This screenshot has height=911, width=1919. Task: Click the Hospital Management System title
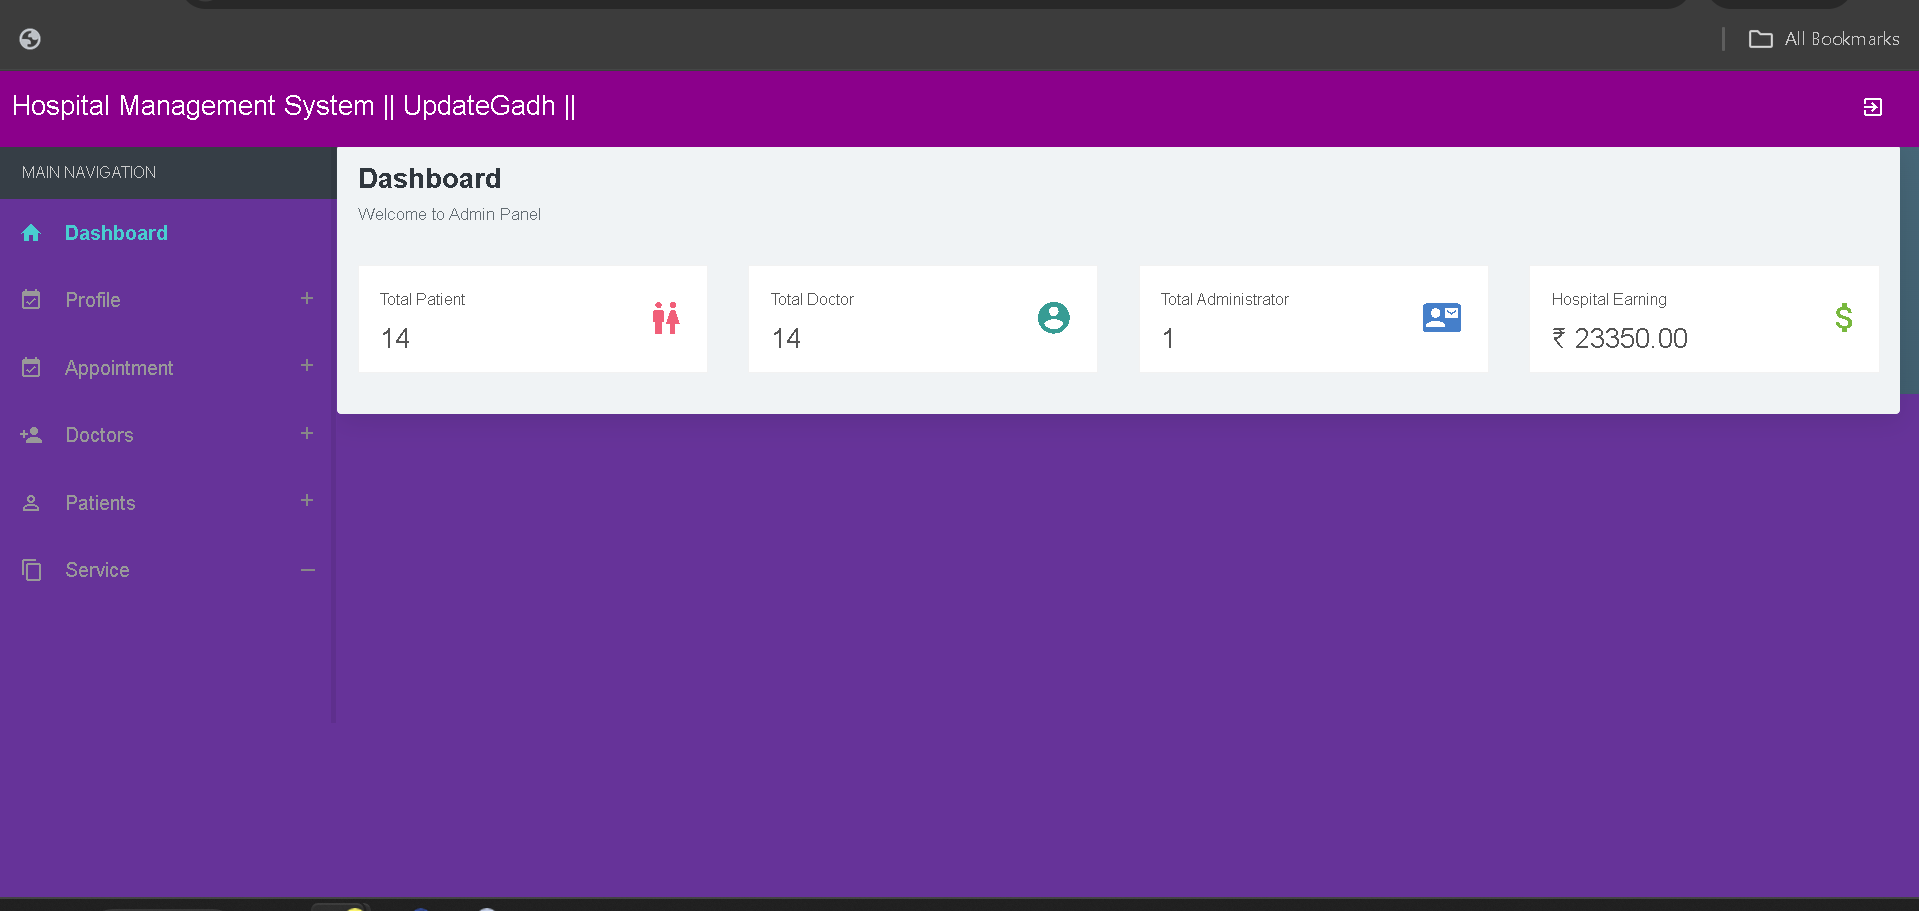coord(293,106)
